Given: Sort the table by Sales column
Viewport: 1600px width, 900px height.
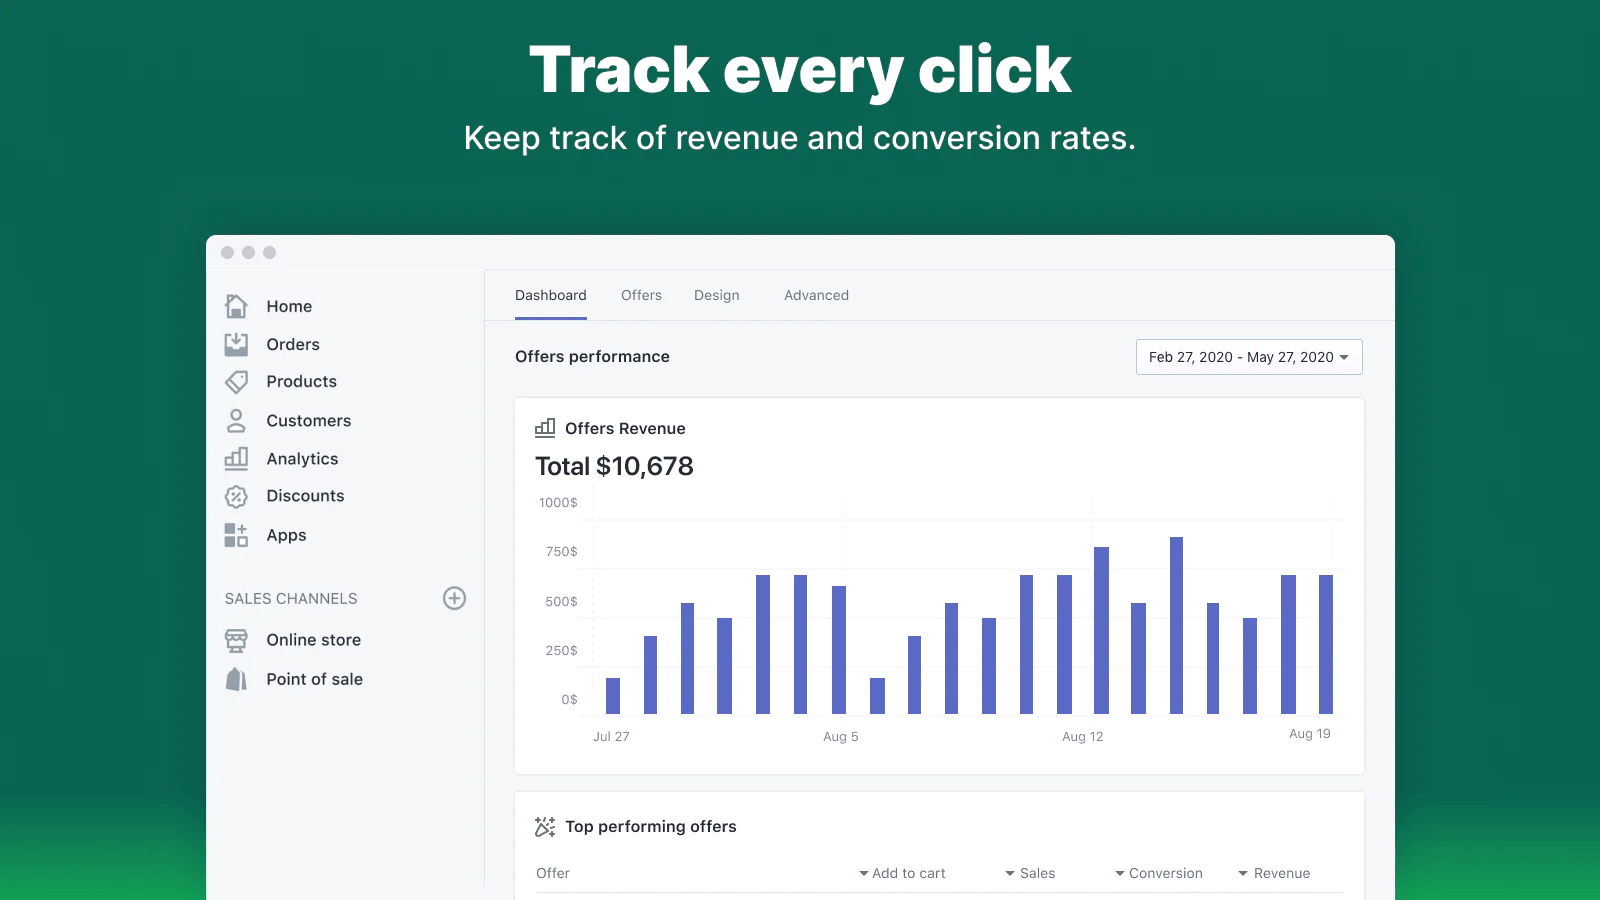Looking at the screenshot, I should coord(1030,873).
